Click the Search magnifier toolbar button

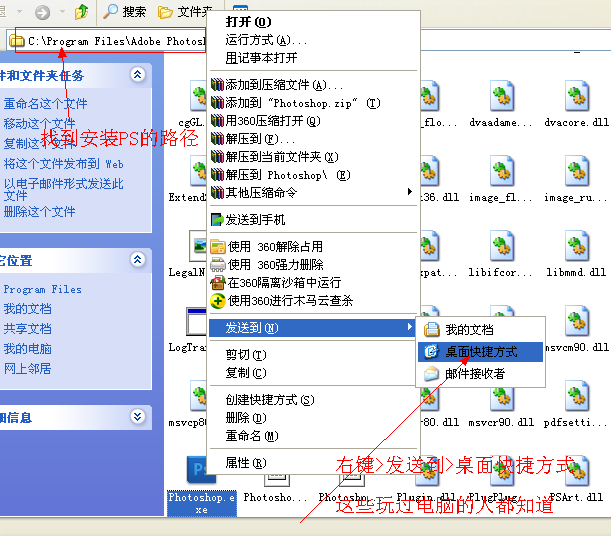124,12
